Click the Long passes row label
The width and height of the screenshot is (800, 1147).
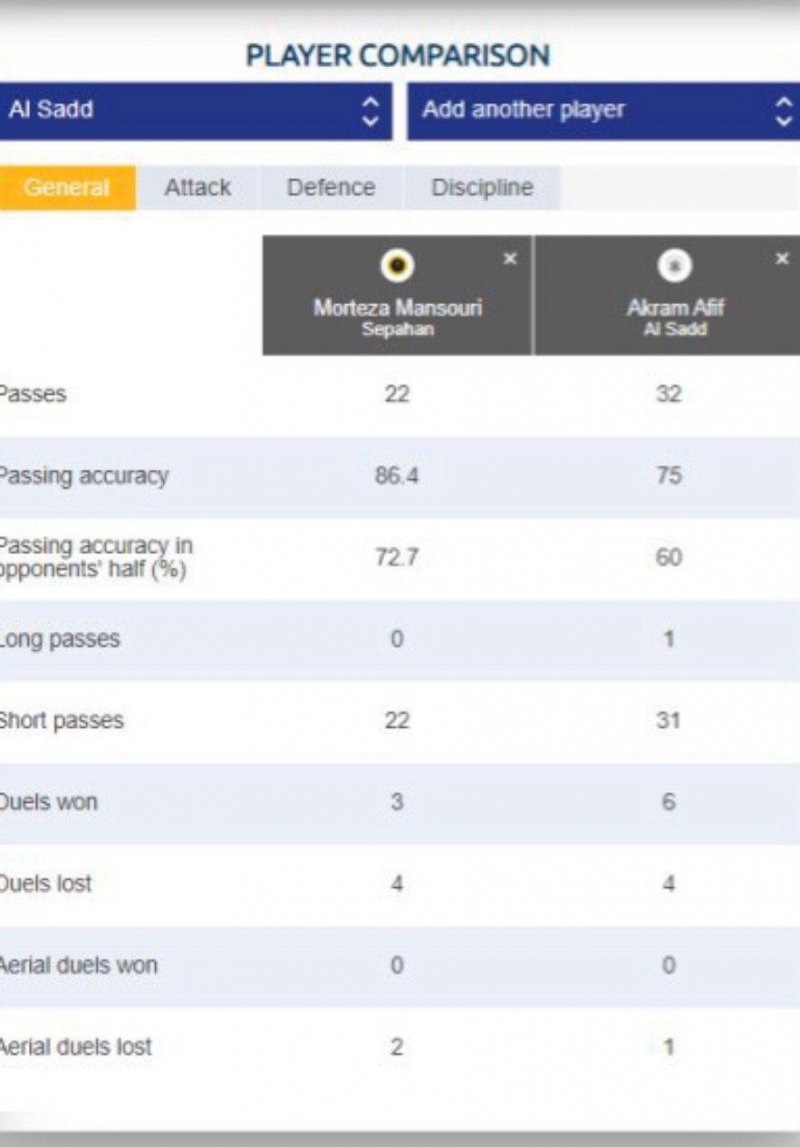point(60,639)
